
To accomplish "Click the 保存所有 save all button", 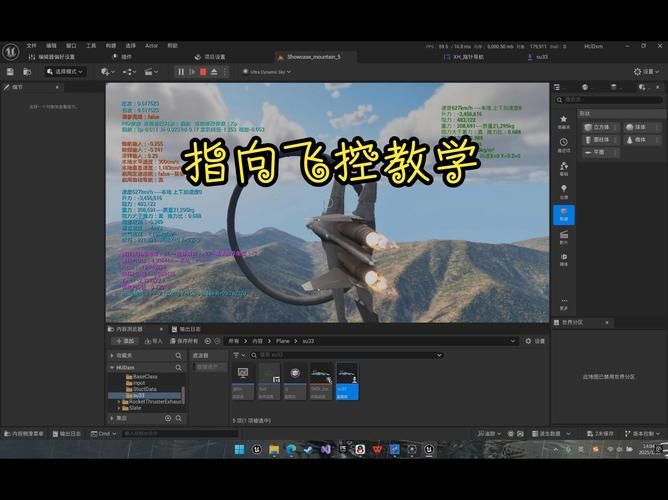I will pyautogui.click(x=184, y=341).
